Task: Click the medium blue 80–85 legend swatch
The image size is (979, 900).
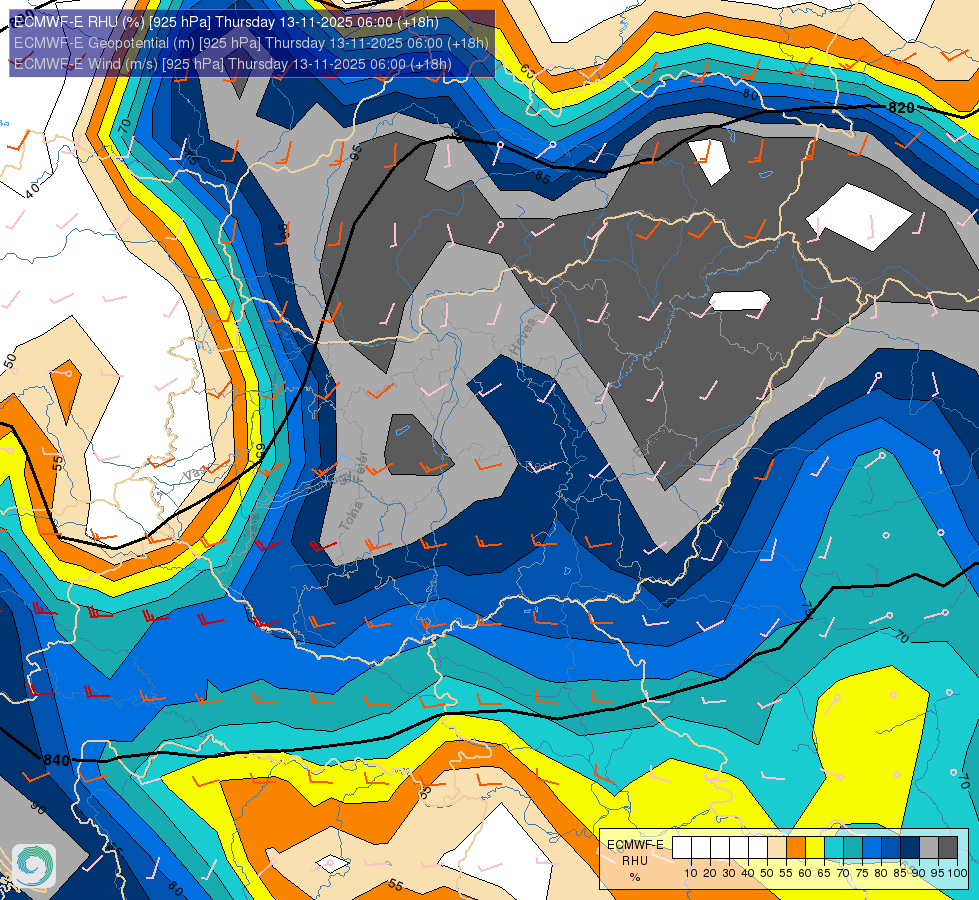Action: (x=891, y=848)
